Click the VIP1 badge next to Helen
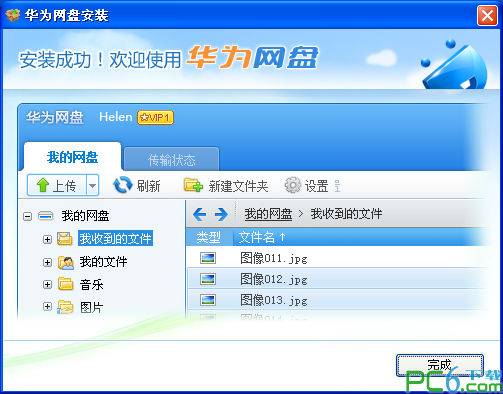This screenshot has width=503, height=394. 156,117
